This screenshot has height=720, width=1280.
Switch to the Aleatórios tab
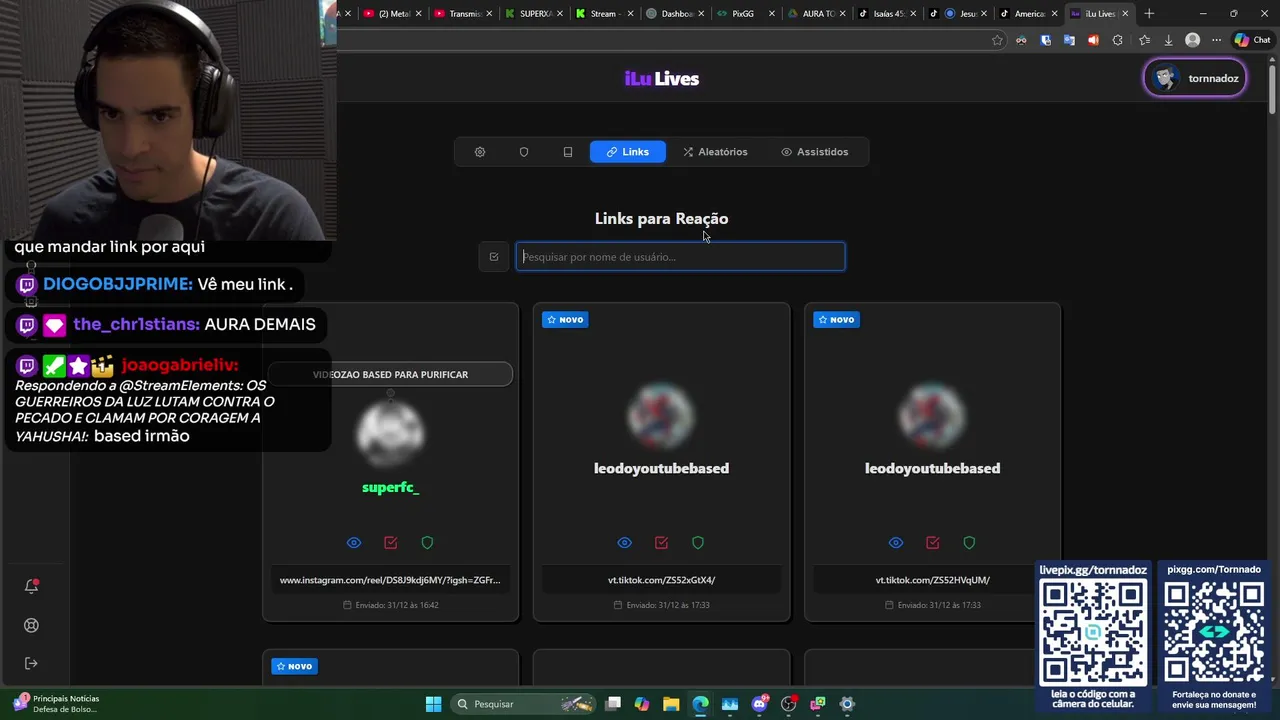(715, 152)
